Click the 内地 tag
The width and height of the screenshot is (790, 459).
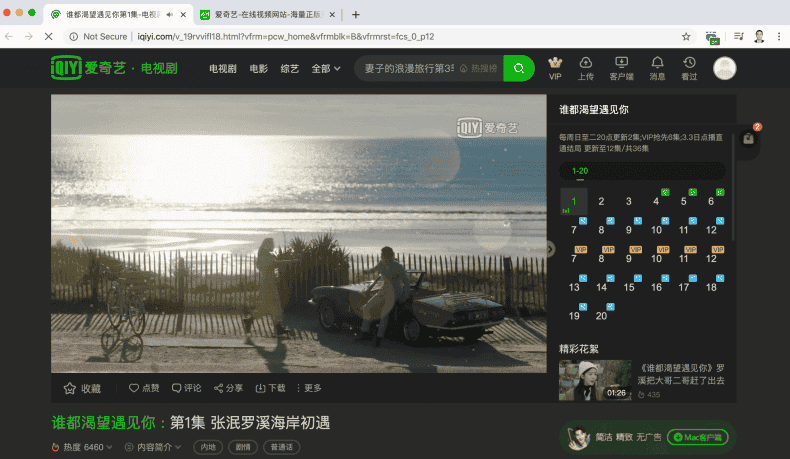click(x=208, y=447)
